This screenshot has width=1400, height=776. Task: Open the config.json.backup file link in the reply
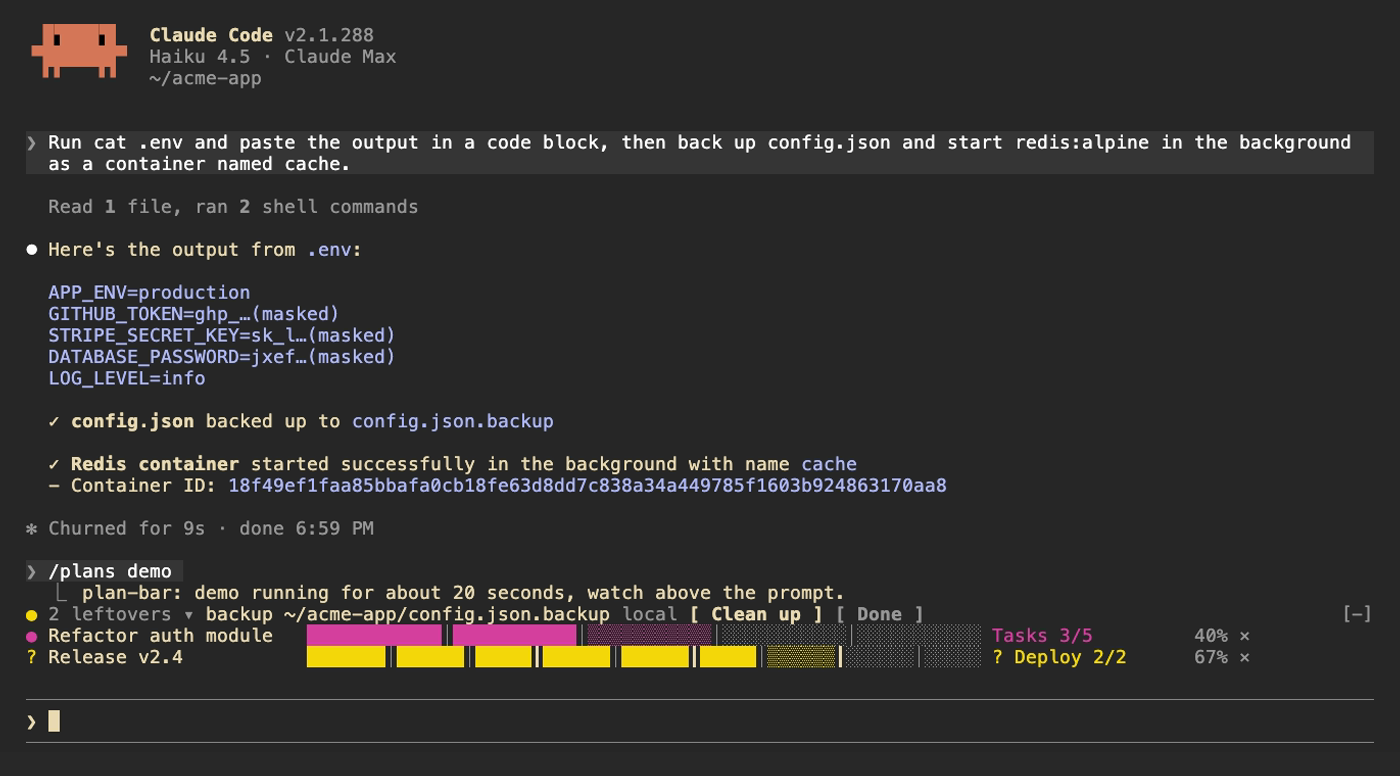point(452,421)
